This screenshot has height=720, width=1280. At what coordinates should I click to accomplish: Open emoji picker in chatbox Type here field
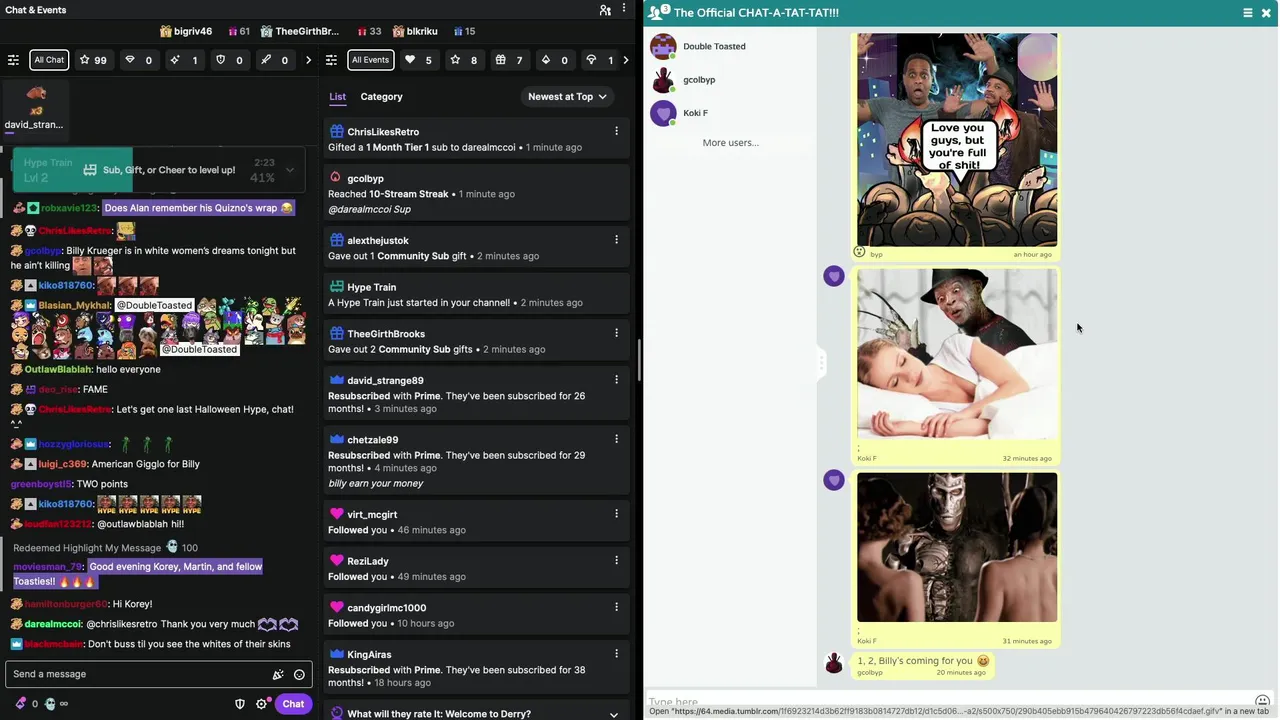1262,702
